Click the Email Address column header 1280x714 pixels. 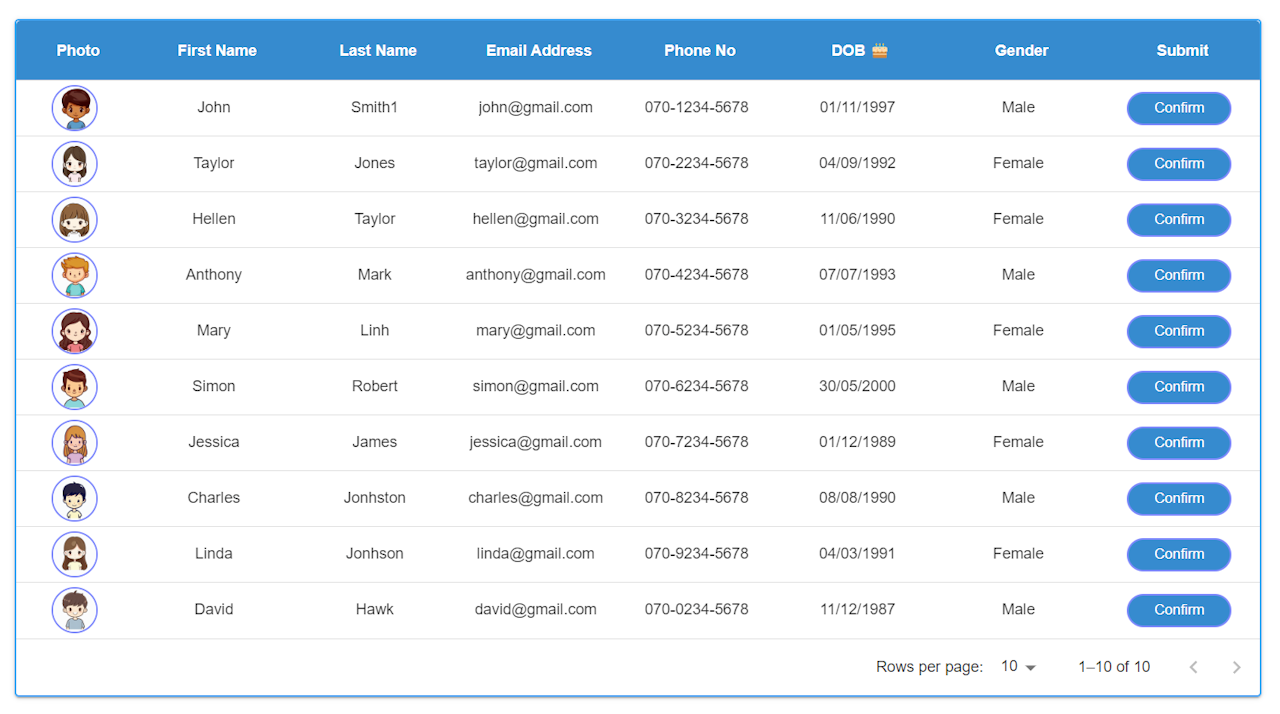pyautogui.click(x=539, y=50)
